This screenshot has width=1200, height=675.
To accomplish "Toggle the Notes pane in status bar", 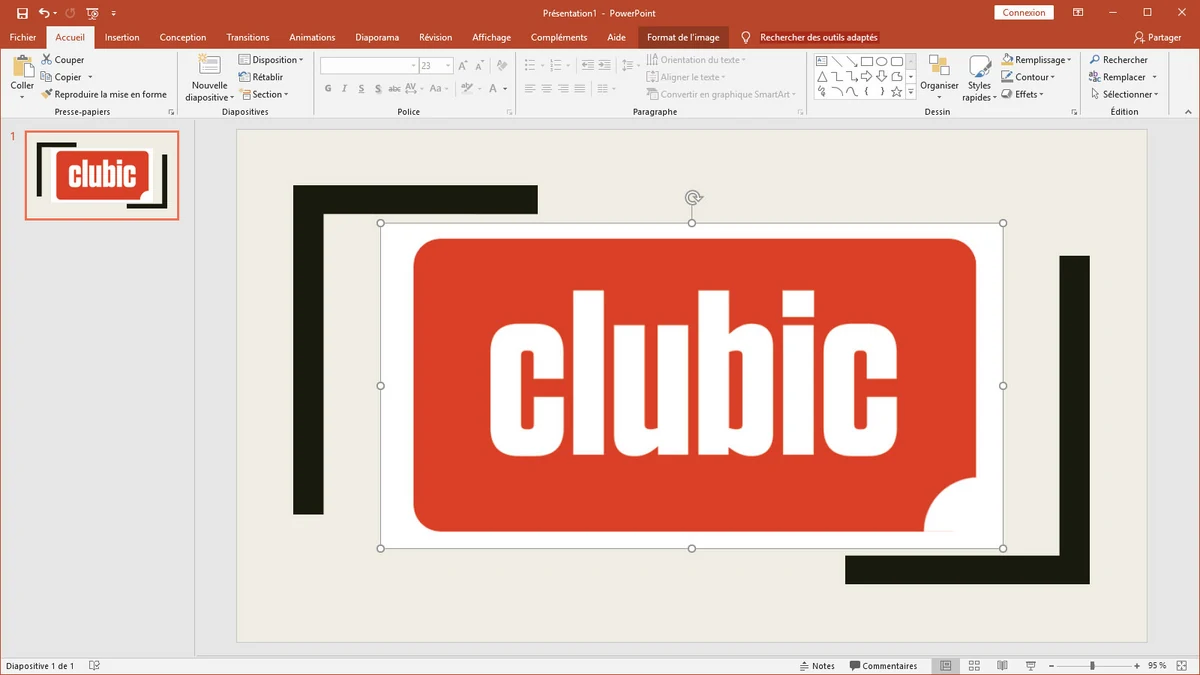I will click(817, 666).
